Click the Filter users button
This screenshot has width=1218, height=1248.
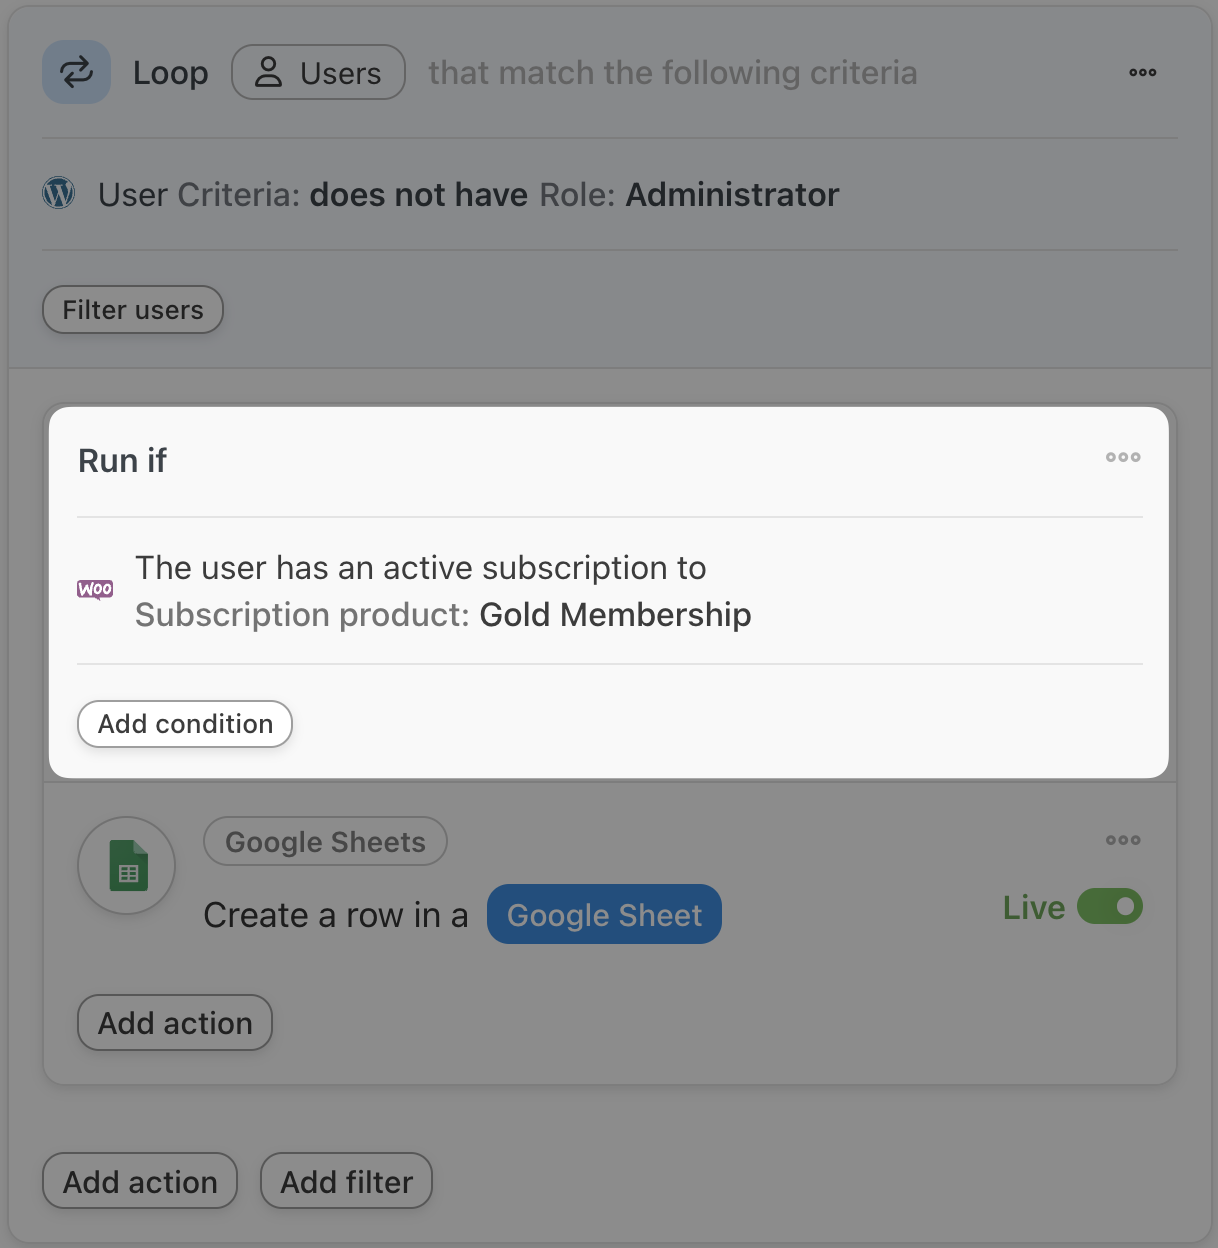133,310
